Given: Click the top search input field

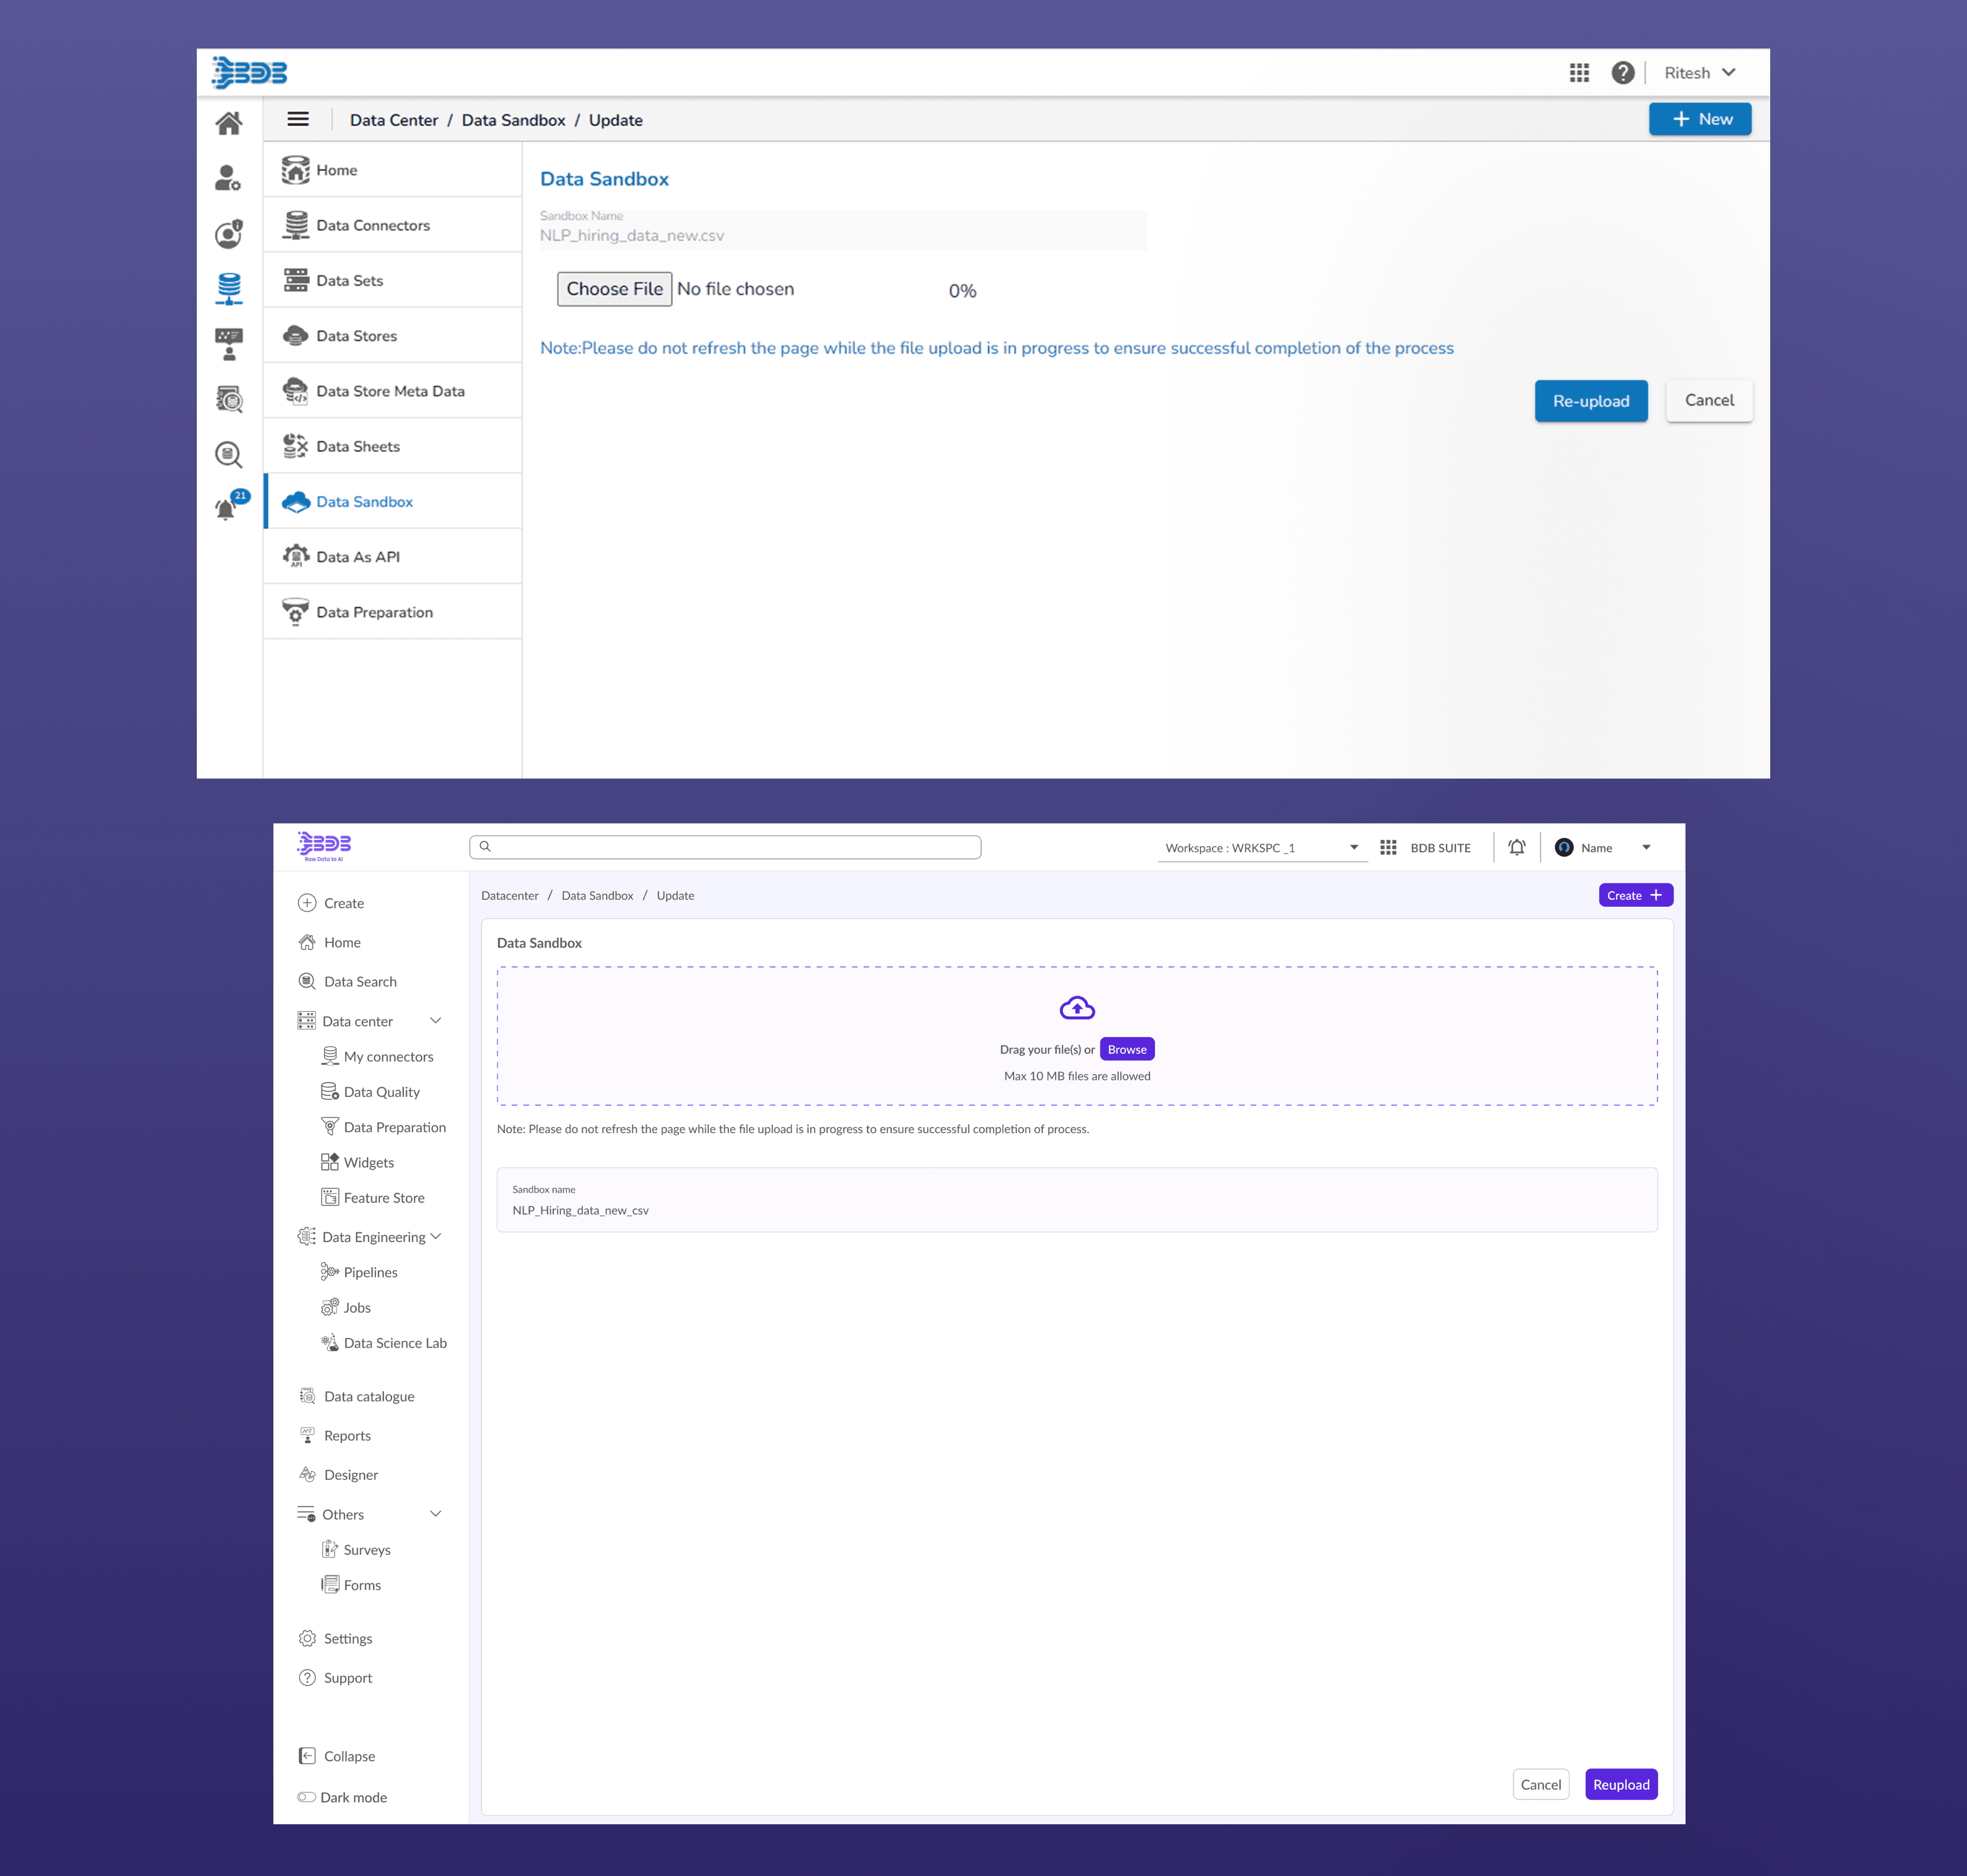Looking at the screenshot, I should pos(725,847).
